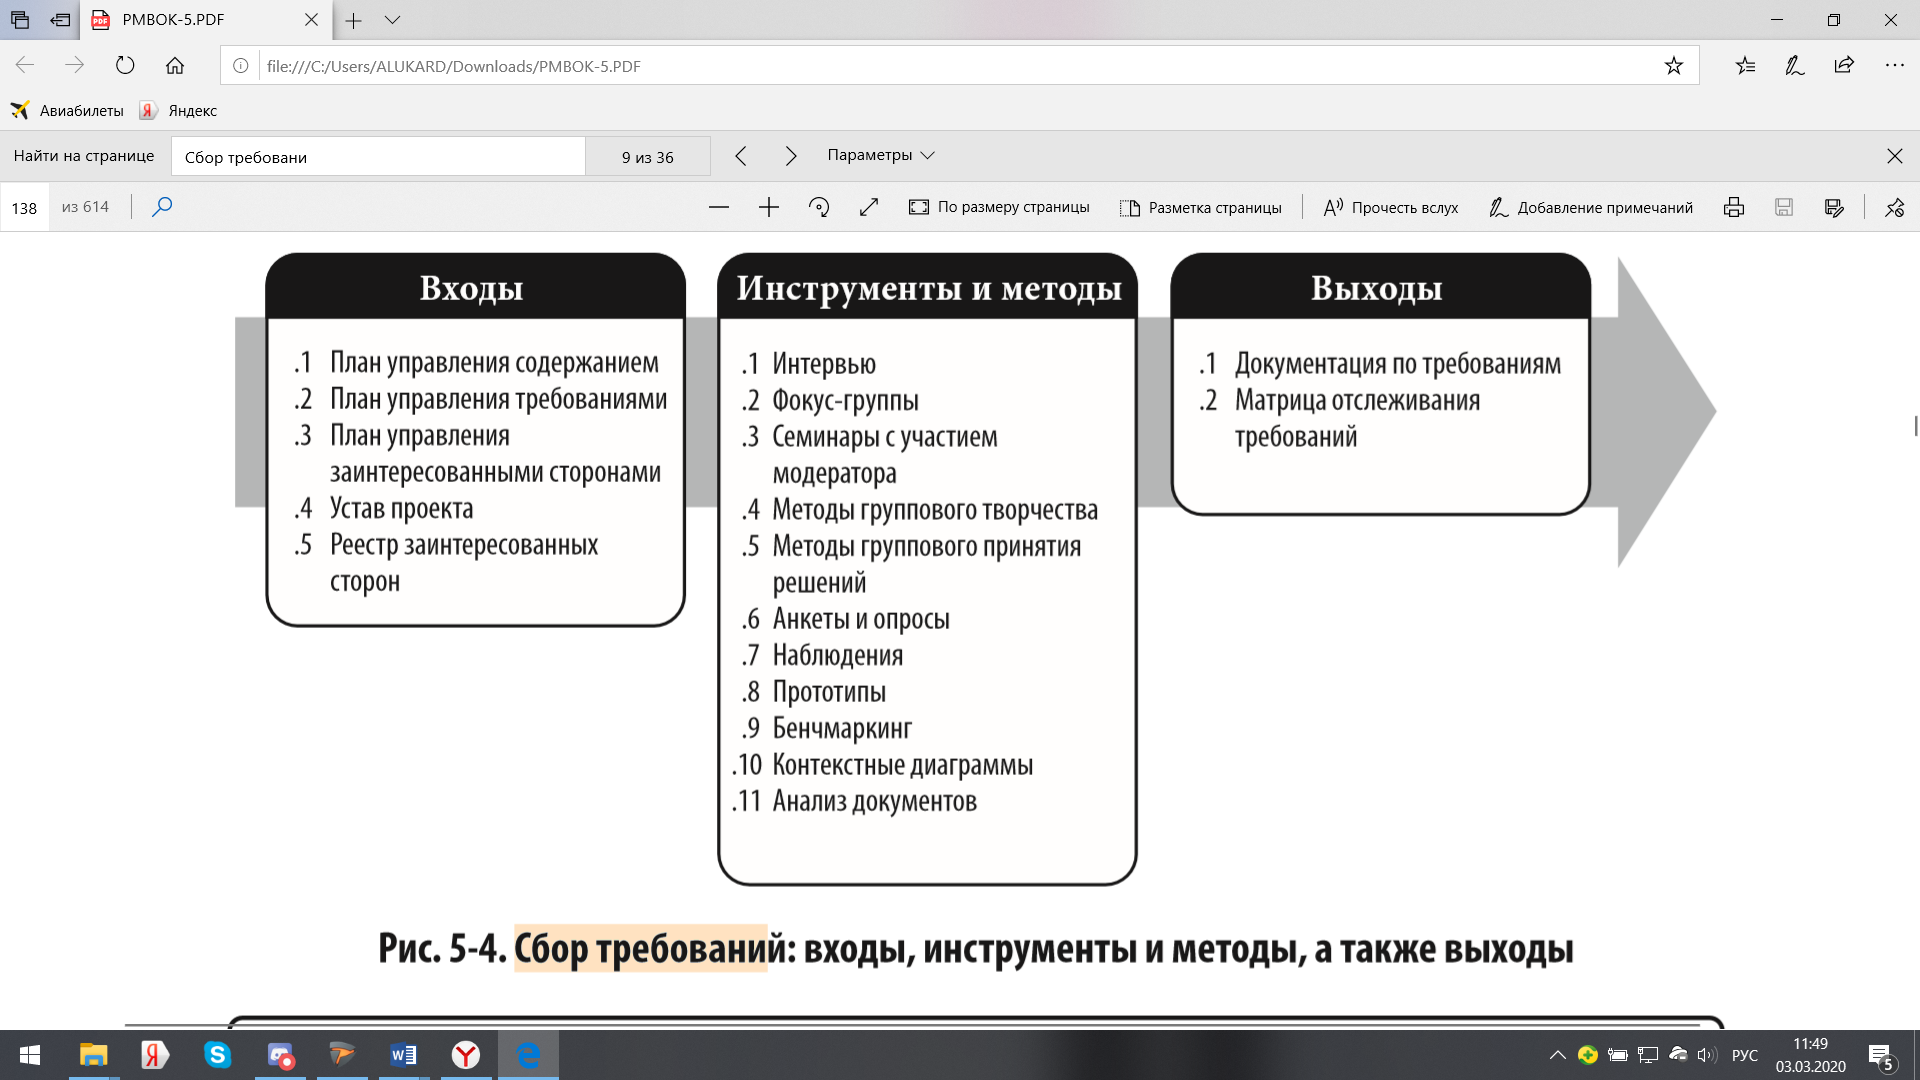The image size is (1920, 1080).
Task: Open File Explorer from taskbar
Action: pyautogui.click(x=93, y=1055)
